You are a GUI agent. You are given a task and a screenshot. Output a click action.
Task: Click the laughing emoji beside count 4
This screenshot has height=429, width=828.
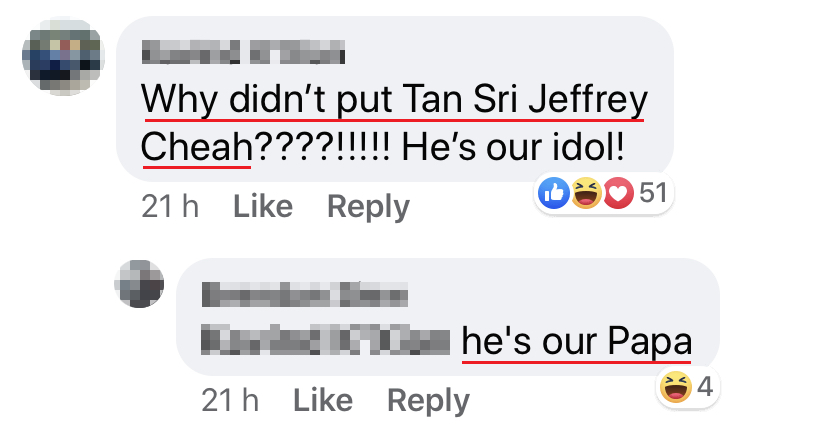click(x=676, y=387)
